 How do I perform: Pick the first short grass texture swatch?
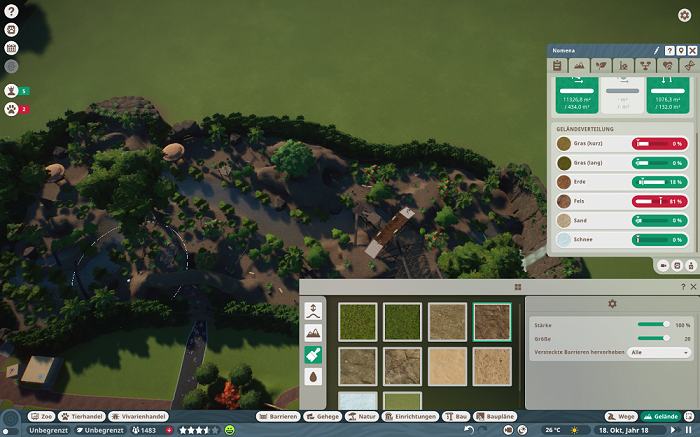click(358, 322)
